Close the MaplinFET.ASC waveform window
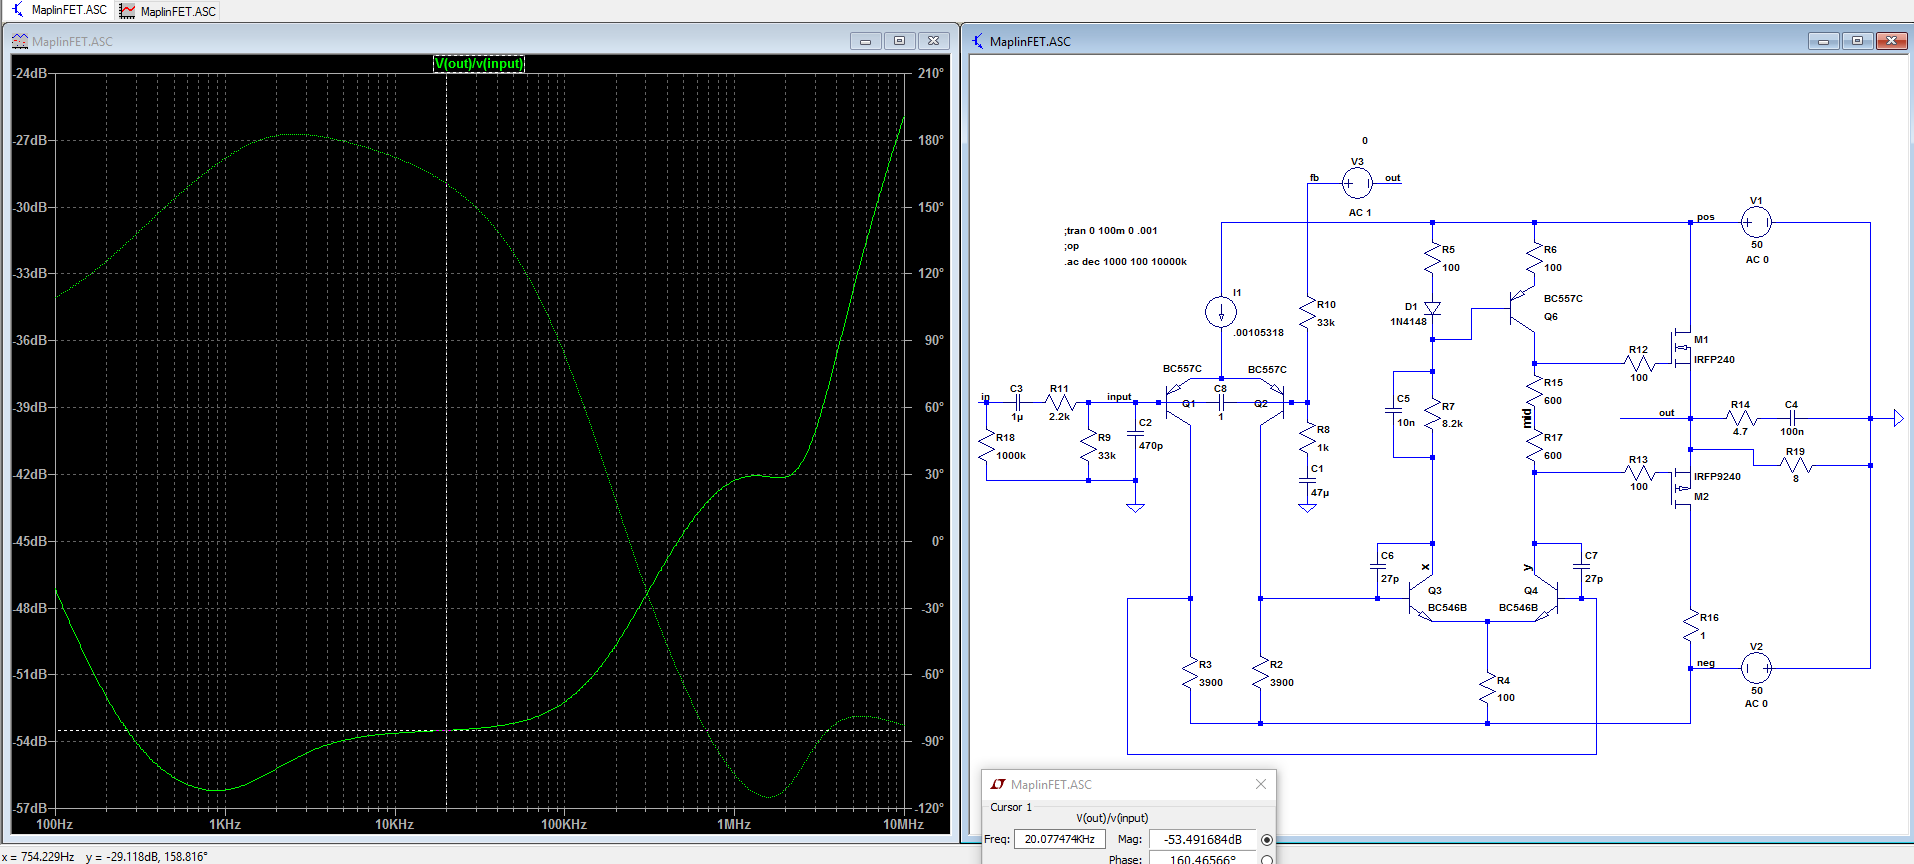Viewport: 1914px width, 864px height. point(933,41)
